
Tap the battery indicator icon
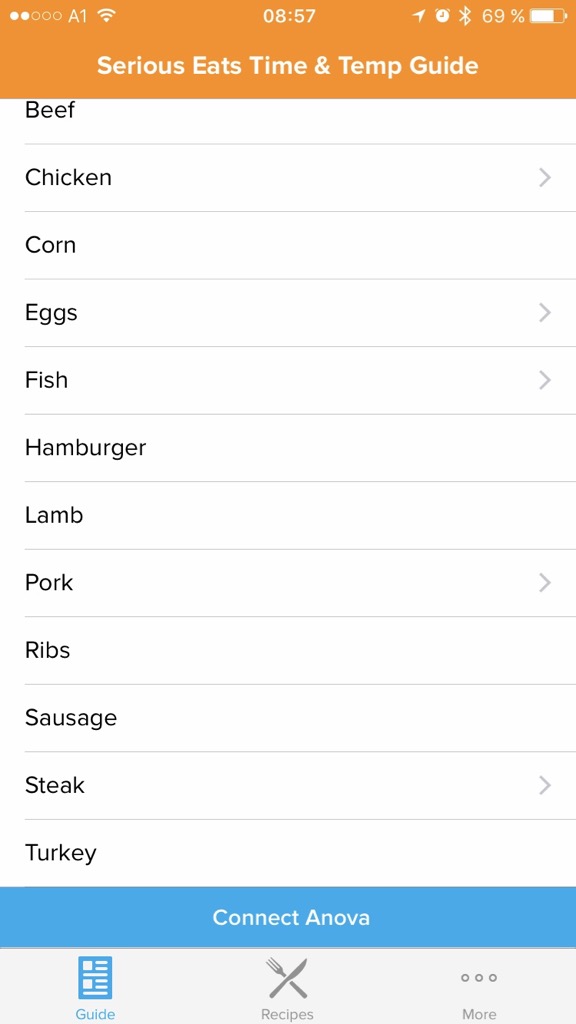549,16
